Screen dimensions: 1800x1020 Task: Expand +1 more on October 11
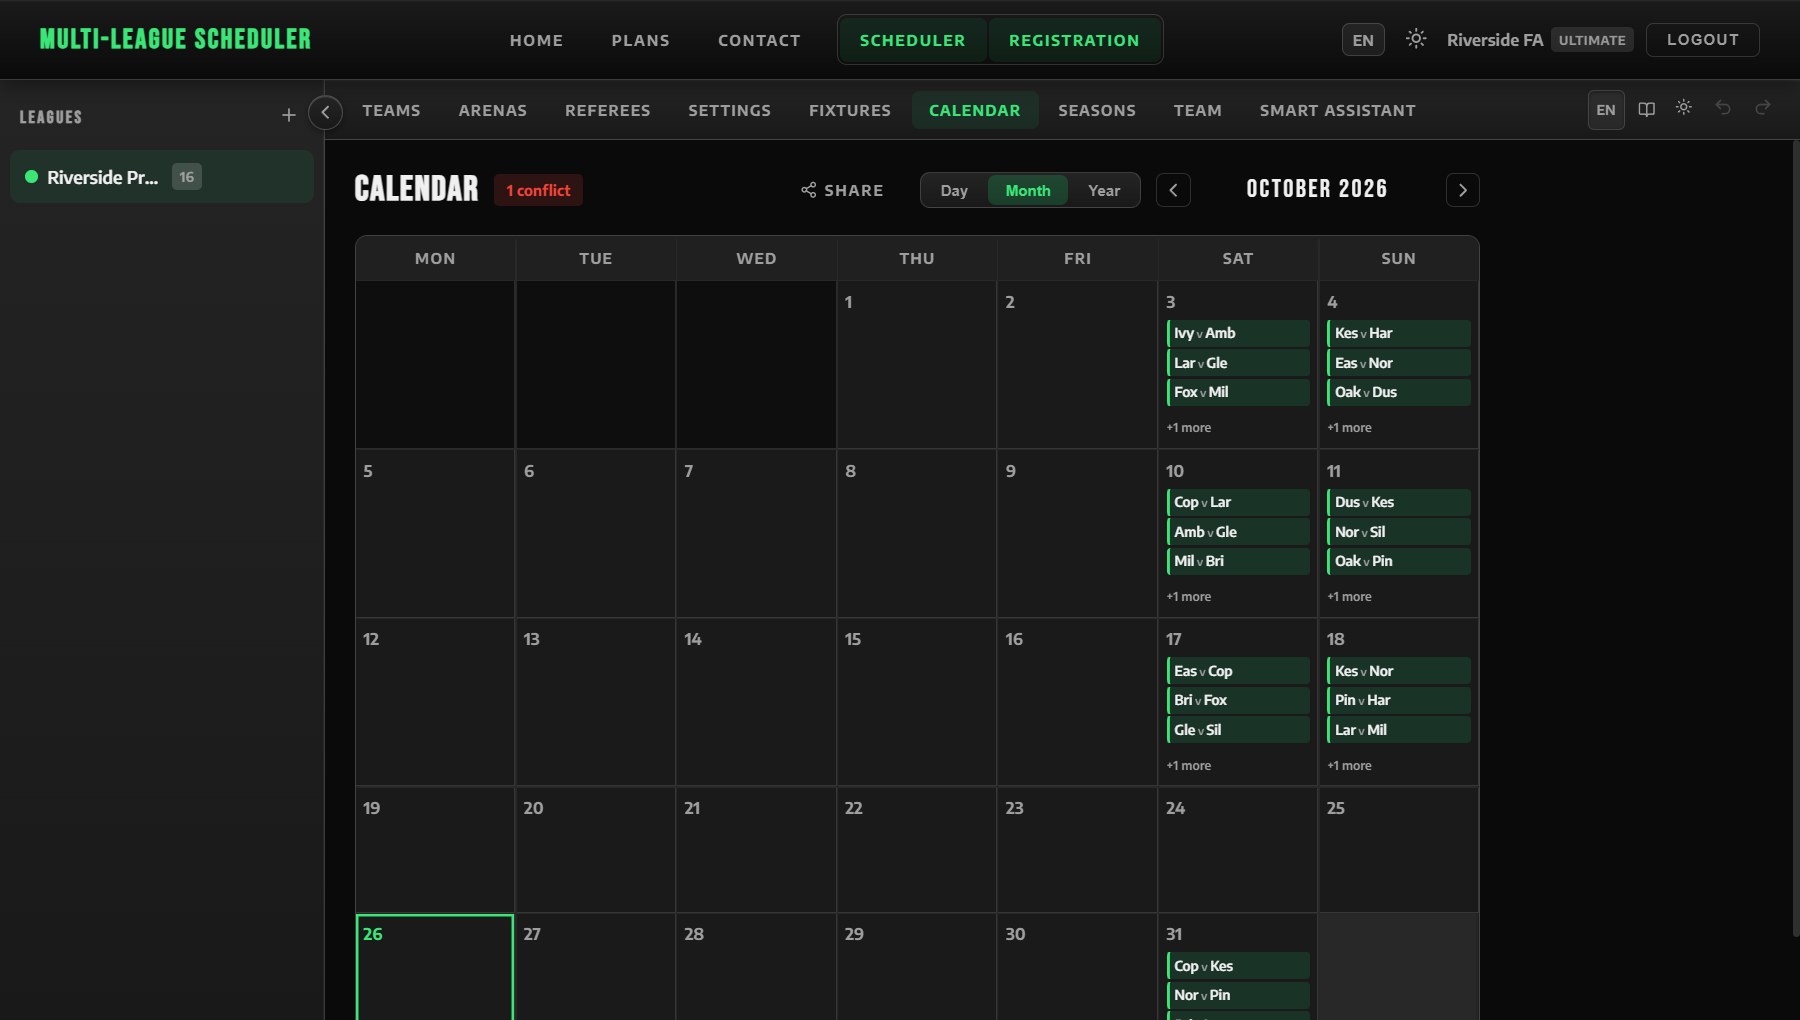pyautogui.click(x=1349, y=596)
